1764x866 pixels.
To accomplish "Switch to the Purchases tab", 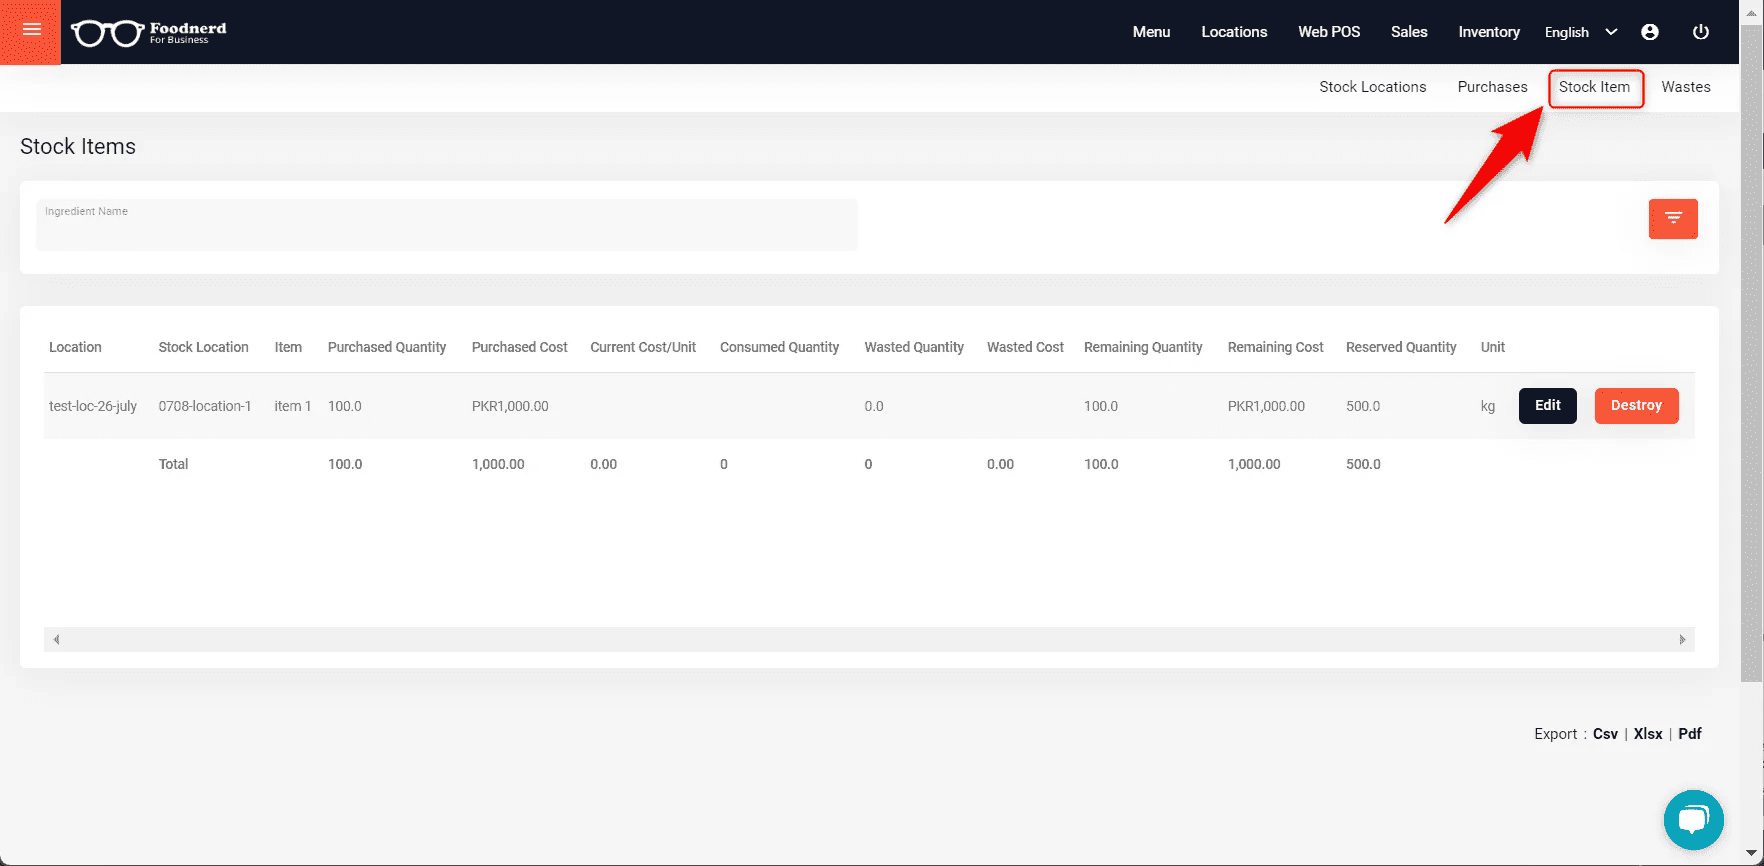I will [x=1492, y=87].
